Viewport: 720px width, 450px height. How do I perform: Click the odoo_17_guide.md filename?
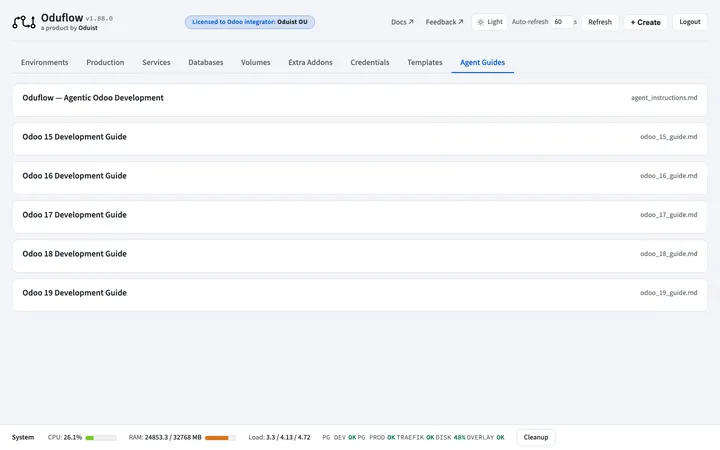(669, 215)
